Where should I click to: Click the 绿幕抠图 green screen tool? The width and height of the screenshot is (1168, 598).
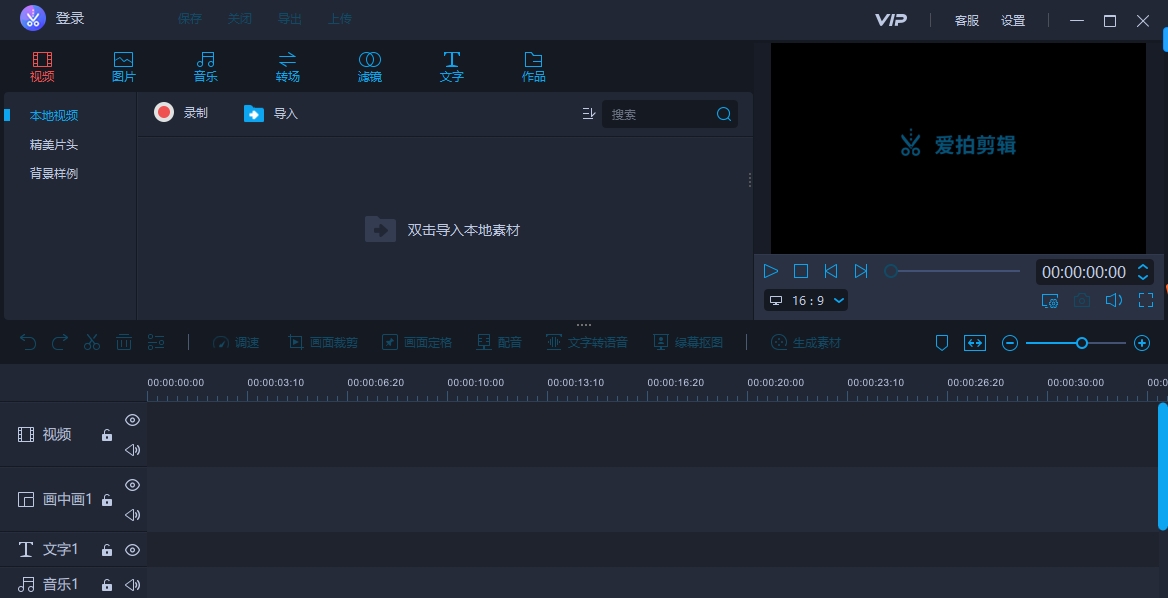(x=688, y=343)
